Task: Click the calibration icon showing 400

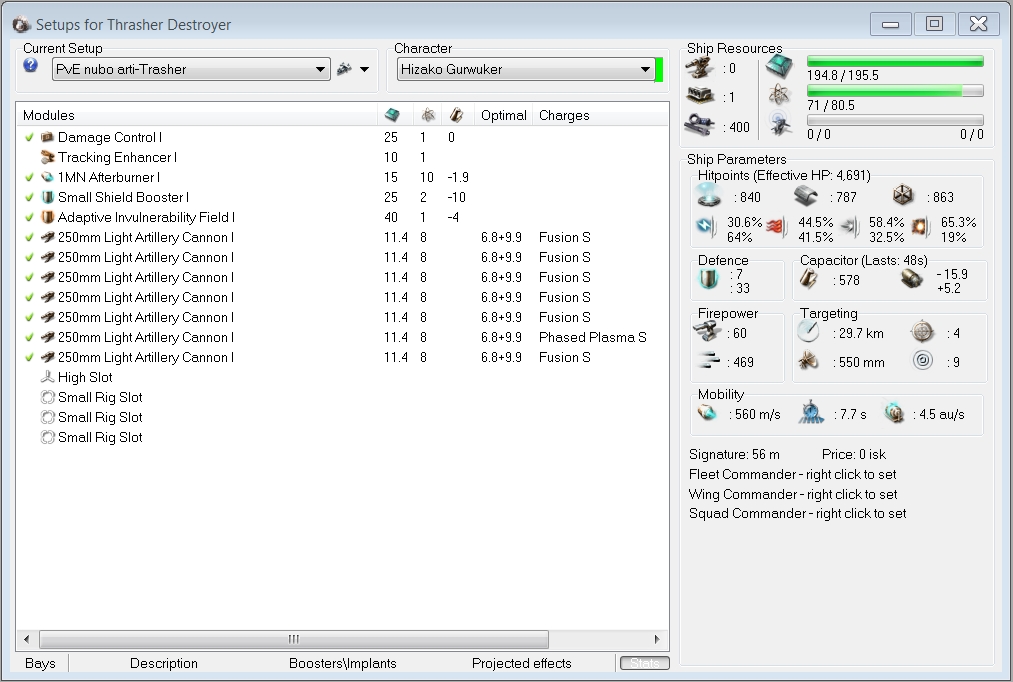Action: coord(699,125)
